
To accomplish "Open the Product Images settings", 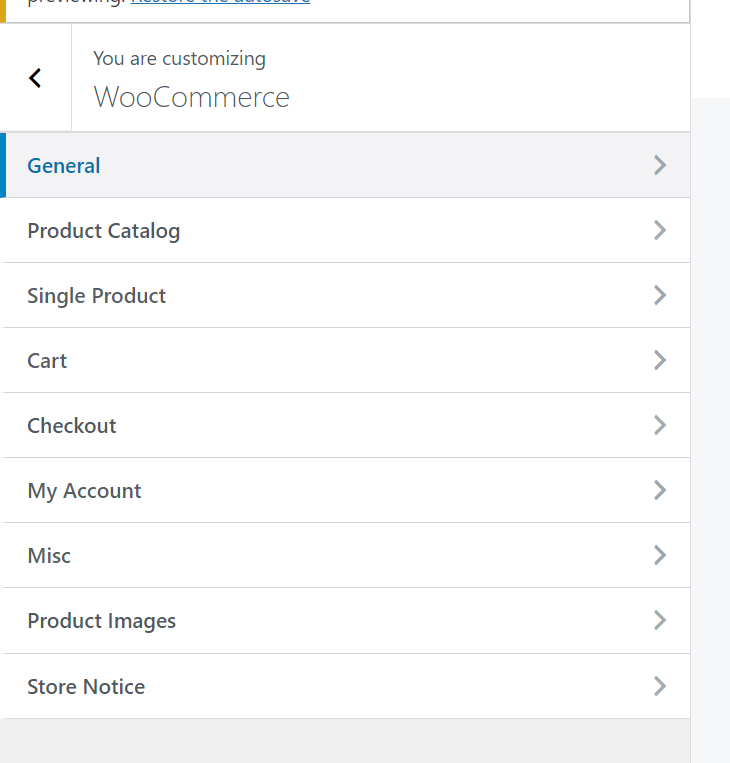I will [x=102, y=621].
